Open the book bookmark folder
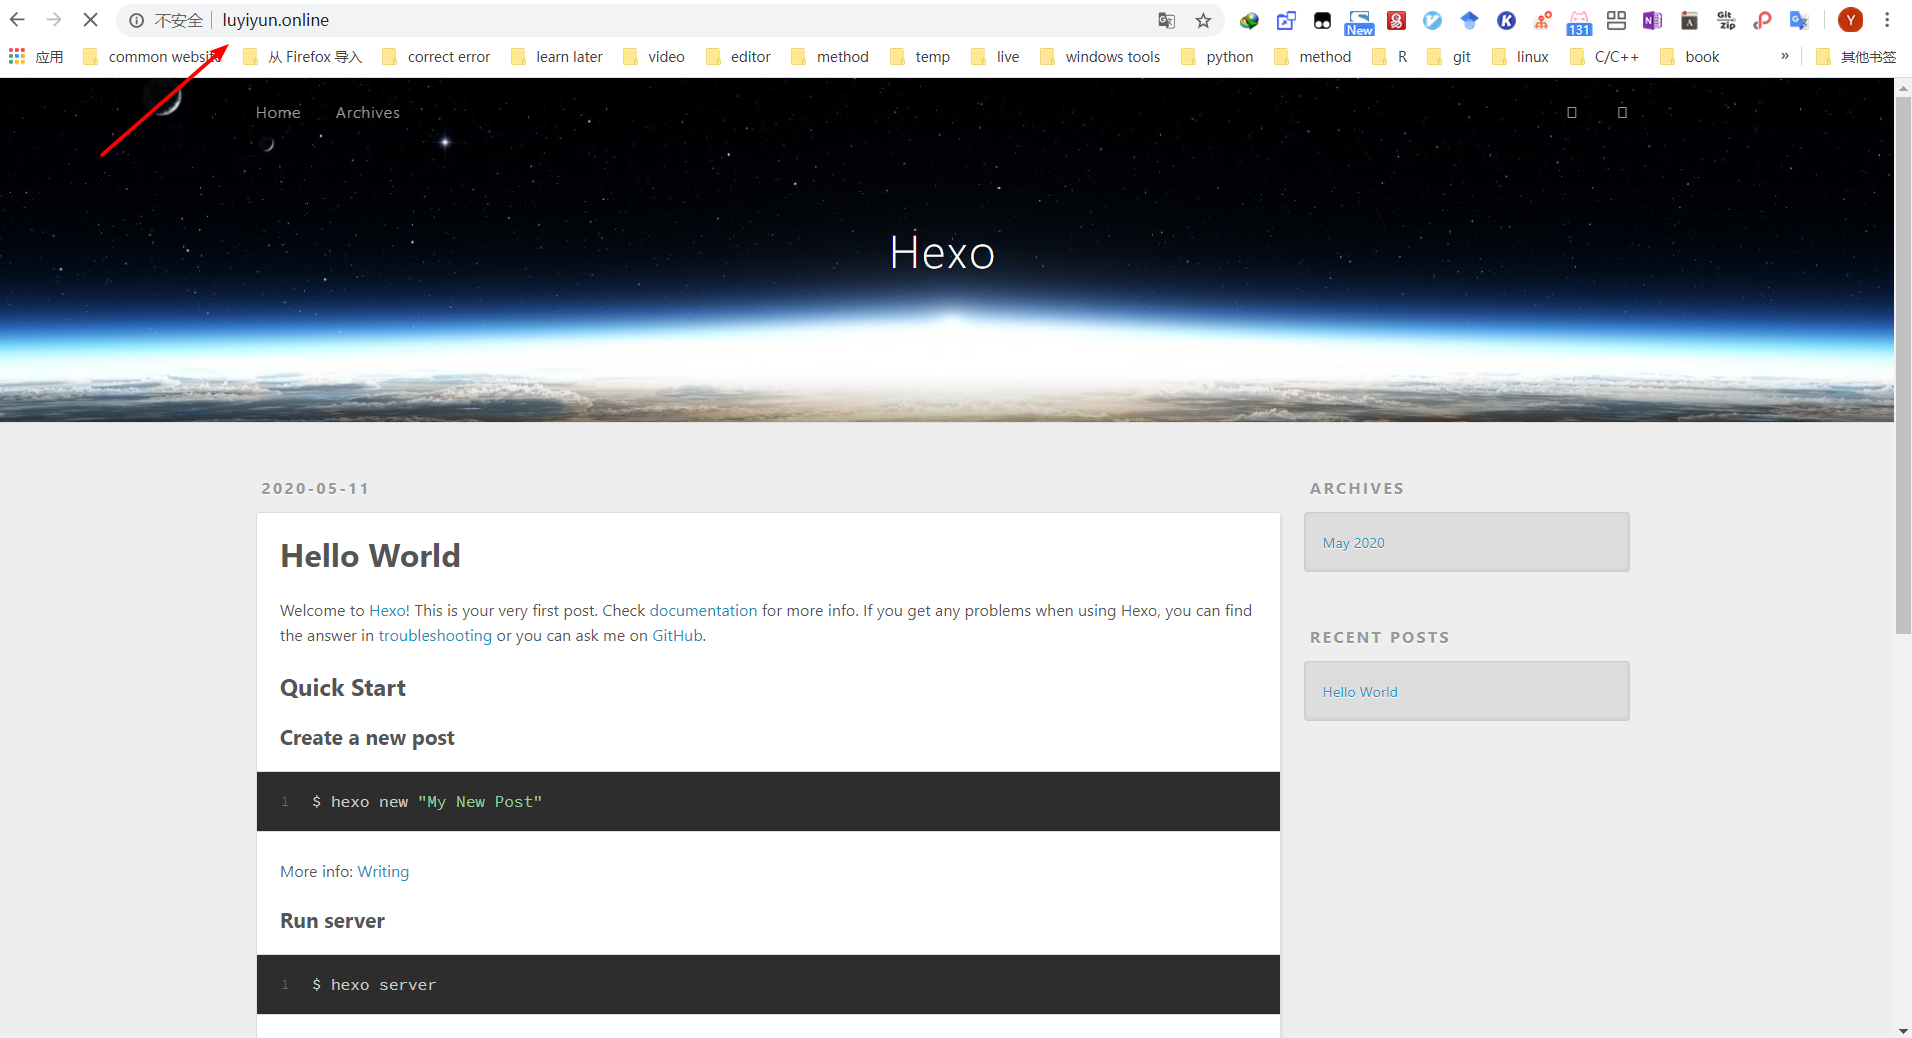Screen dimensions: 1912x1038 tap(1690, 57)
